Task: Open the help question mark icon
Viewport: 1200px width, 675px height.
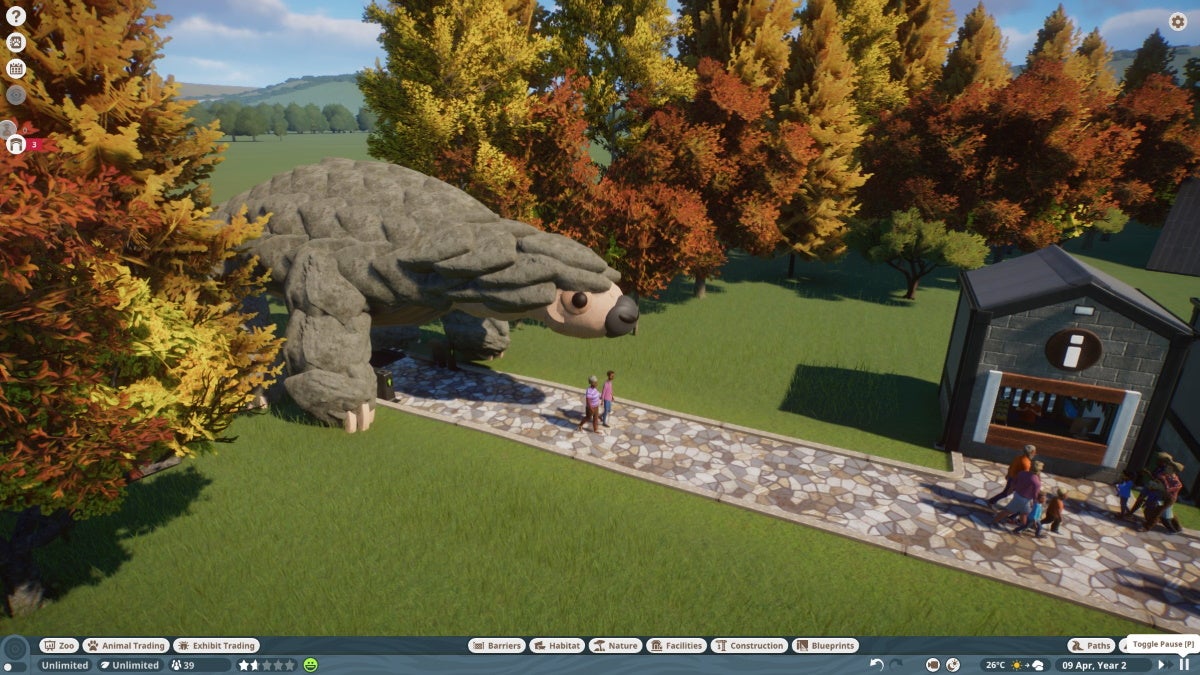Action: 15,16
